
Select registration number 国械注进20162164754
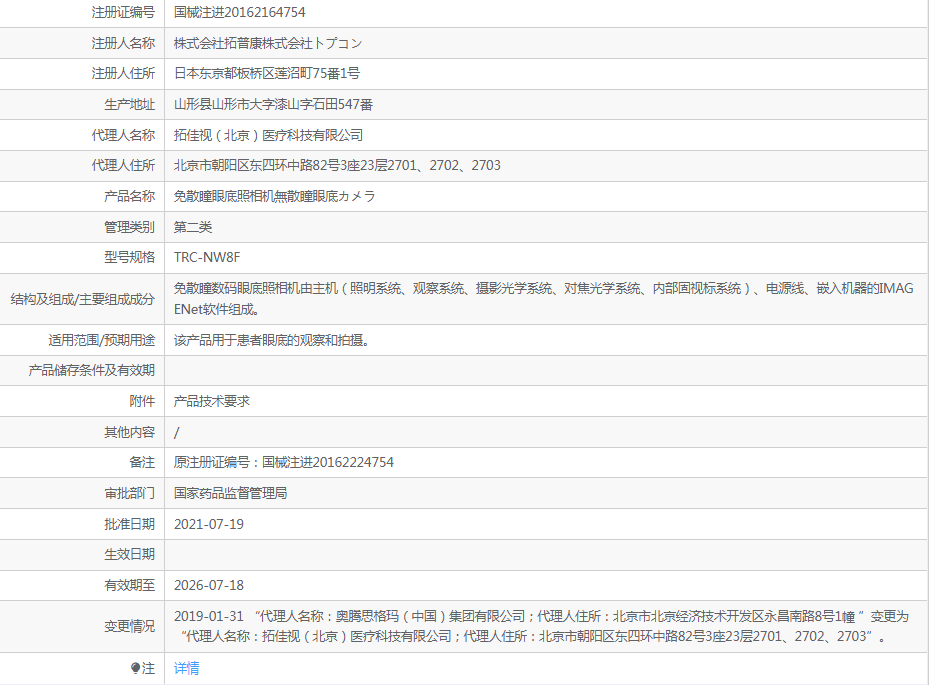pyautogui.click(x=240, y=12)
